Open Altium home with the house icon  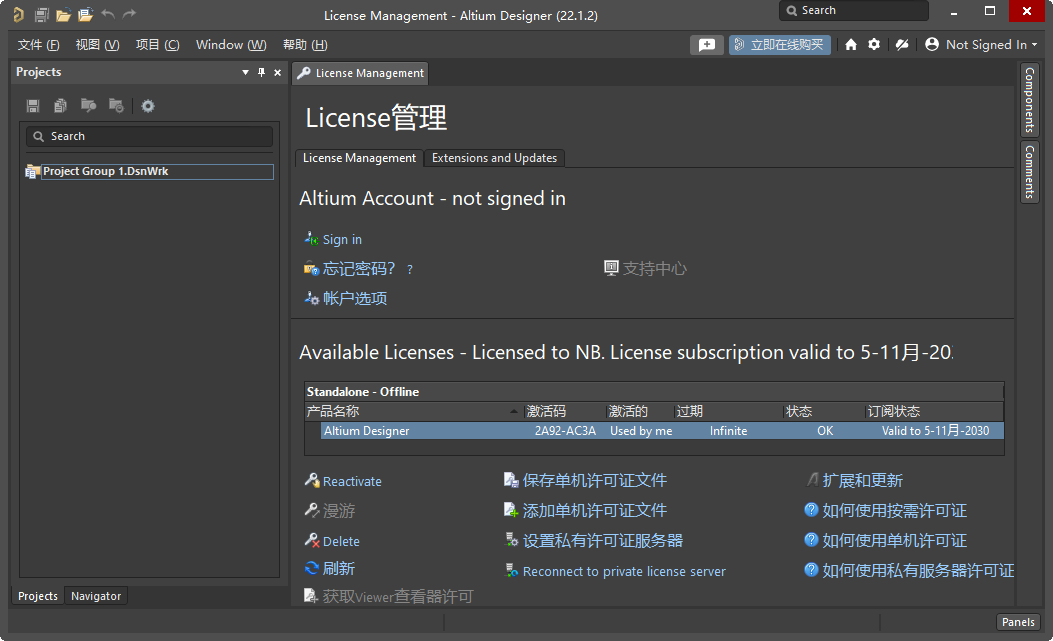pyautogui.click(x=852, y=44)
